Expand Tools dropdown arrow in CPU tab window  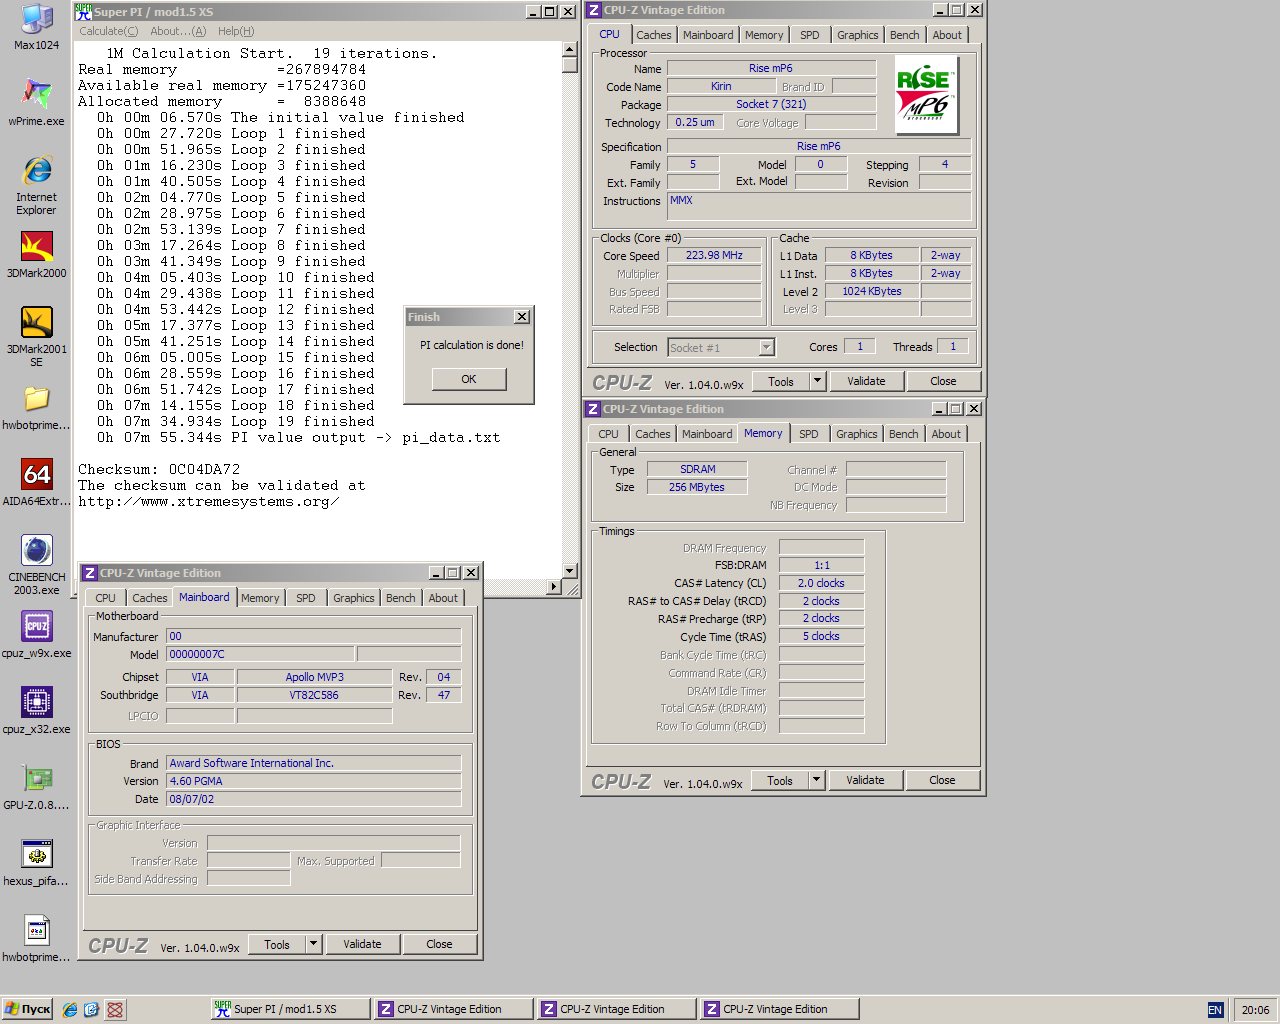pos(817,381)
